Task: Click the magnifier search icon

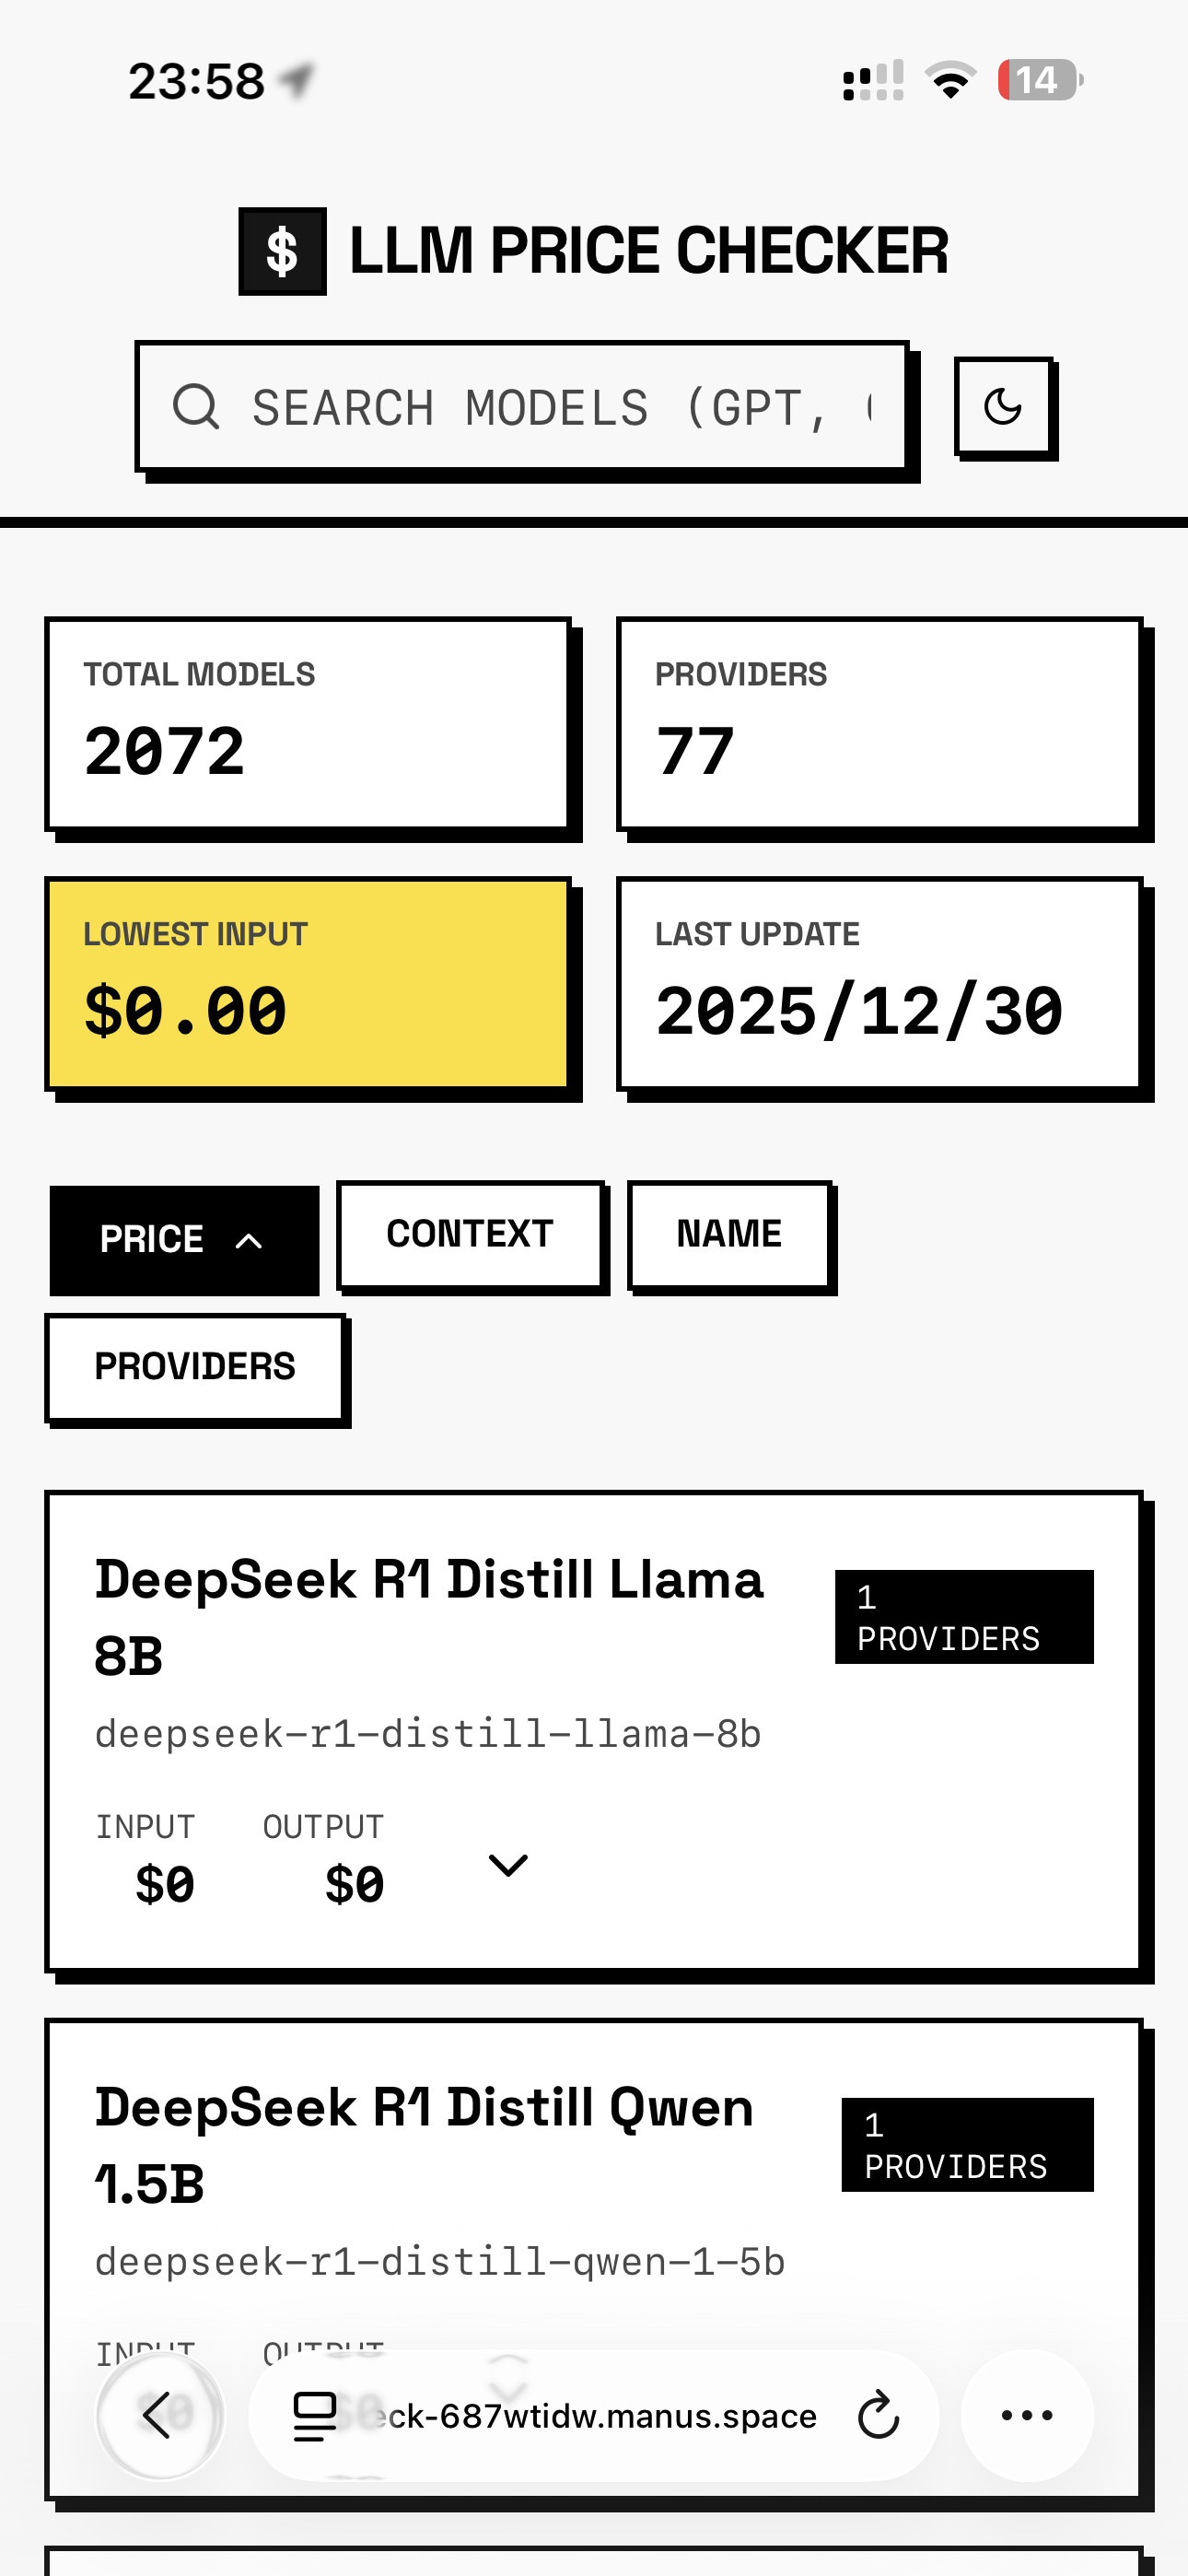Action: coord(196,407)
